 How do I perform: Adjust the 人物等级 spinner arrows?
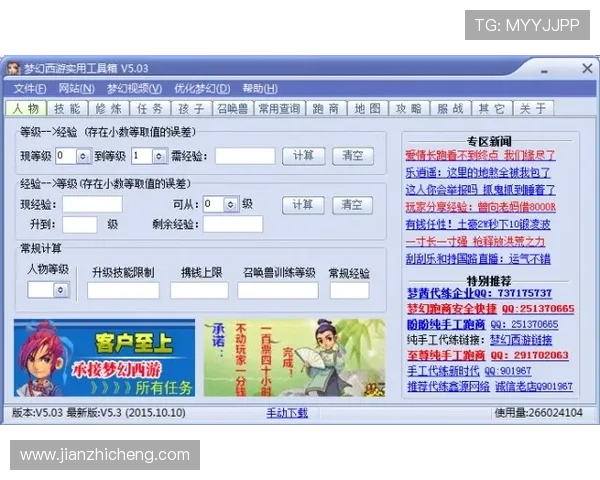(61, 290)
